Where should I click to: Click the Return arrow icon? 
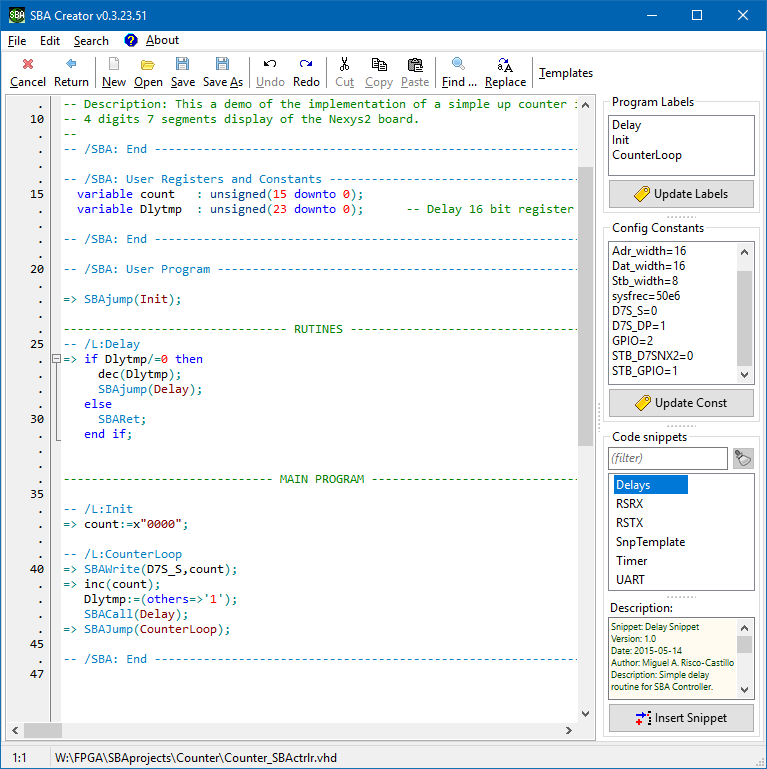pyautogui.click(x=71, y=64)
